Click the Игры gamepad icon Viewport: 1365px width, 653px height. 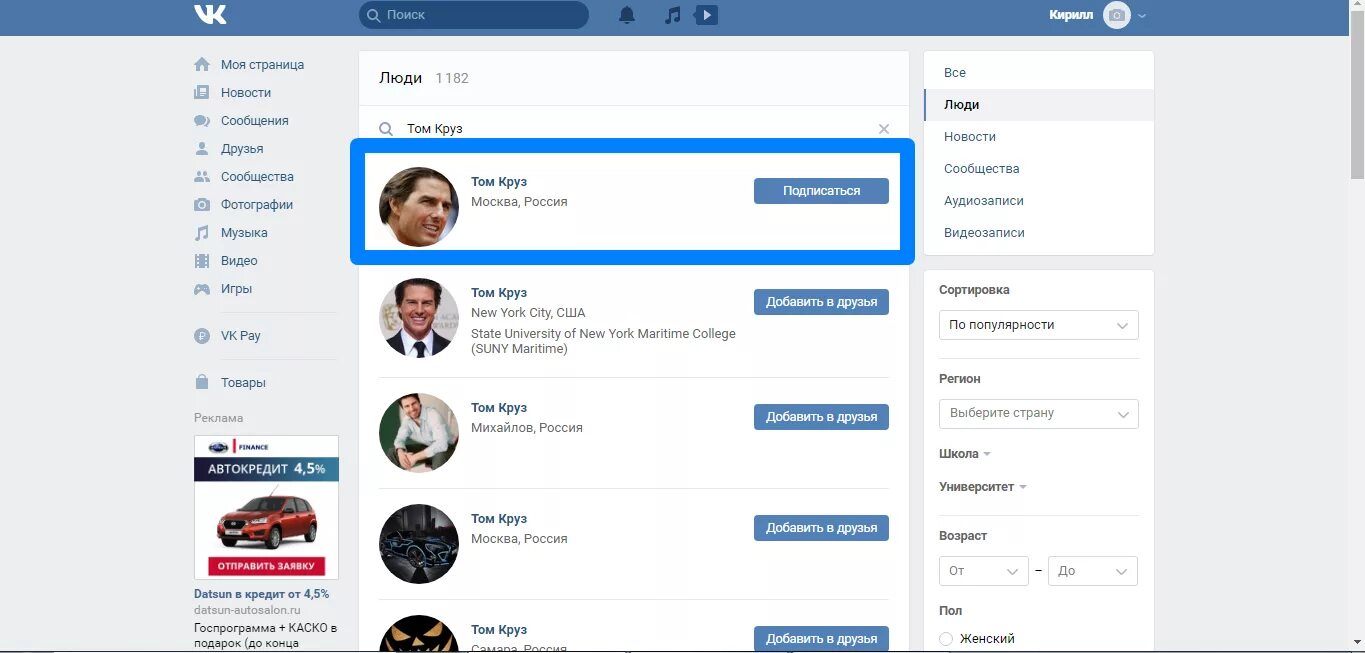202,289
